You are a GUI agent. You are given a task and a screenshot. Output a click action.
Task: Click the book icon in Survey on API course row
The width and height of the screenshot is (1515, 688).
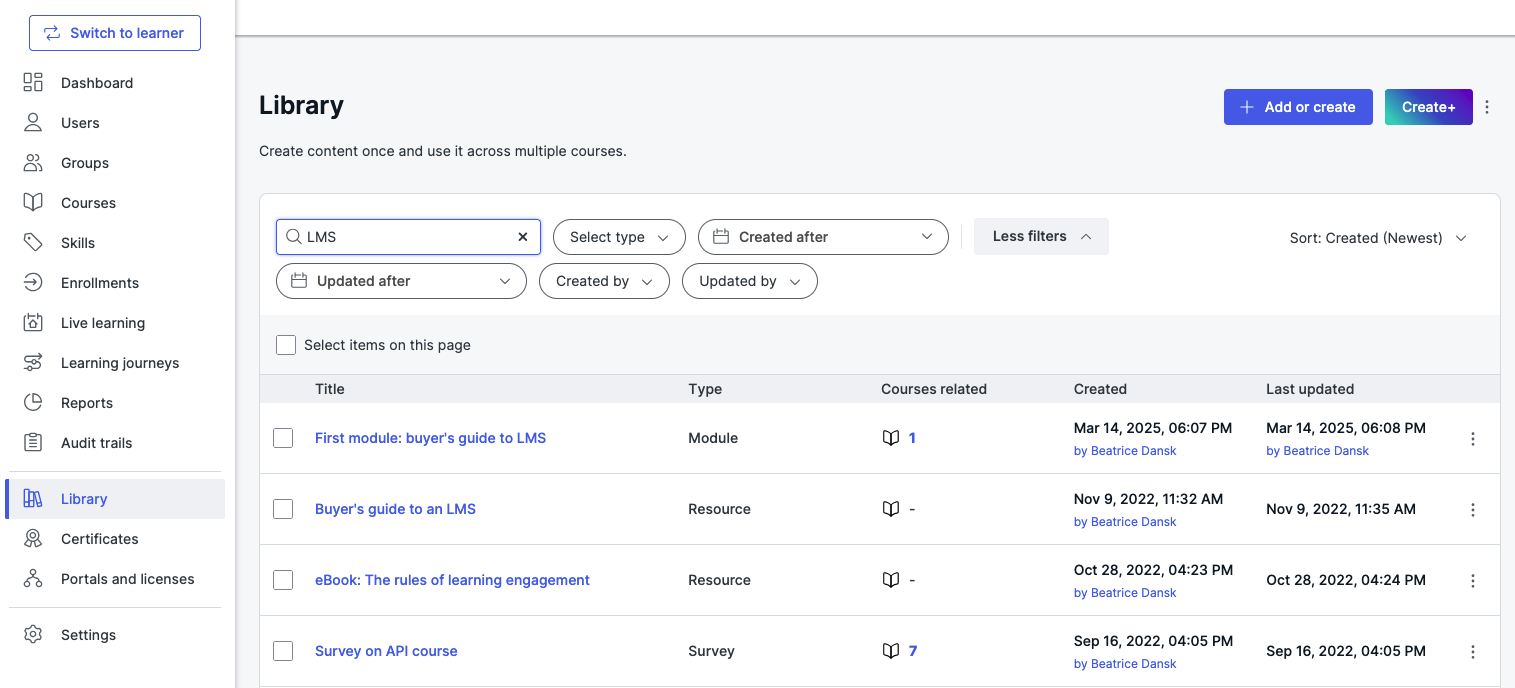(x=891, y=651)
